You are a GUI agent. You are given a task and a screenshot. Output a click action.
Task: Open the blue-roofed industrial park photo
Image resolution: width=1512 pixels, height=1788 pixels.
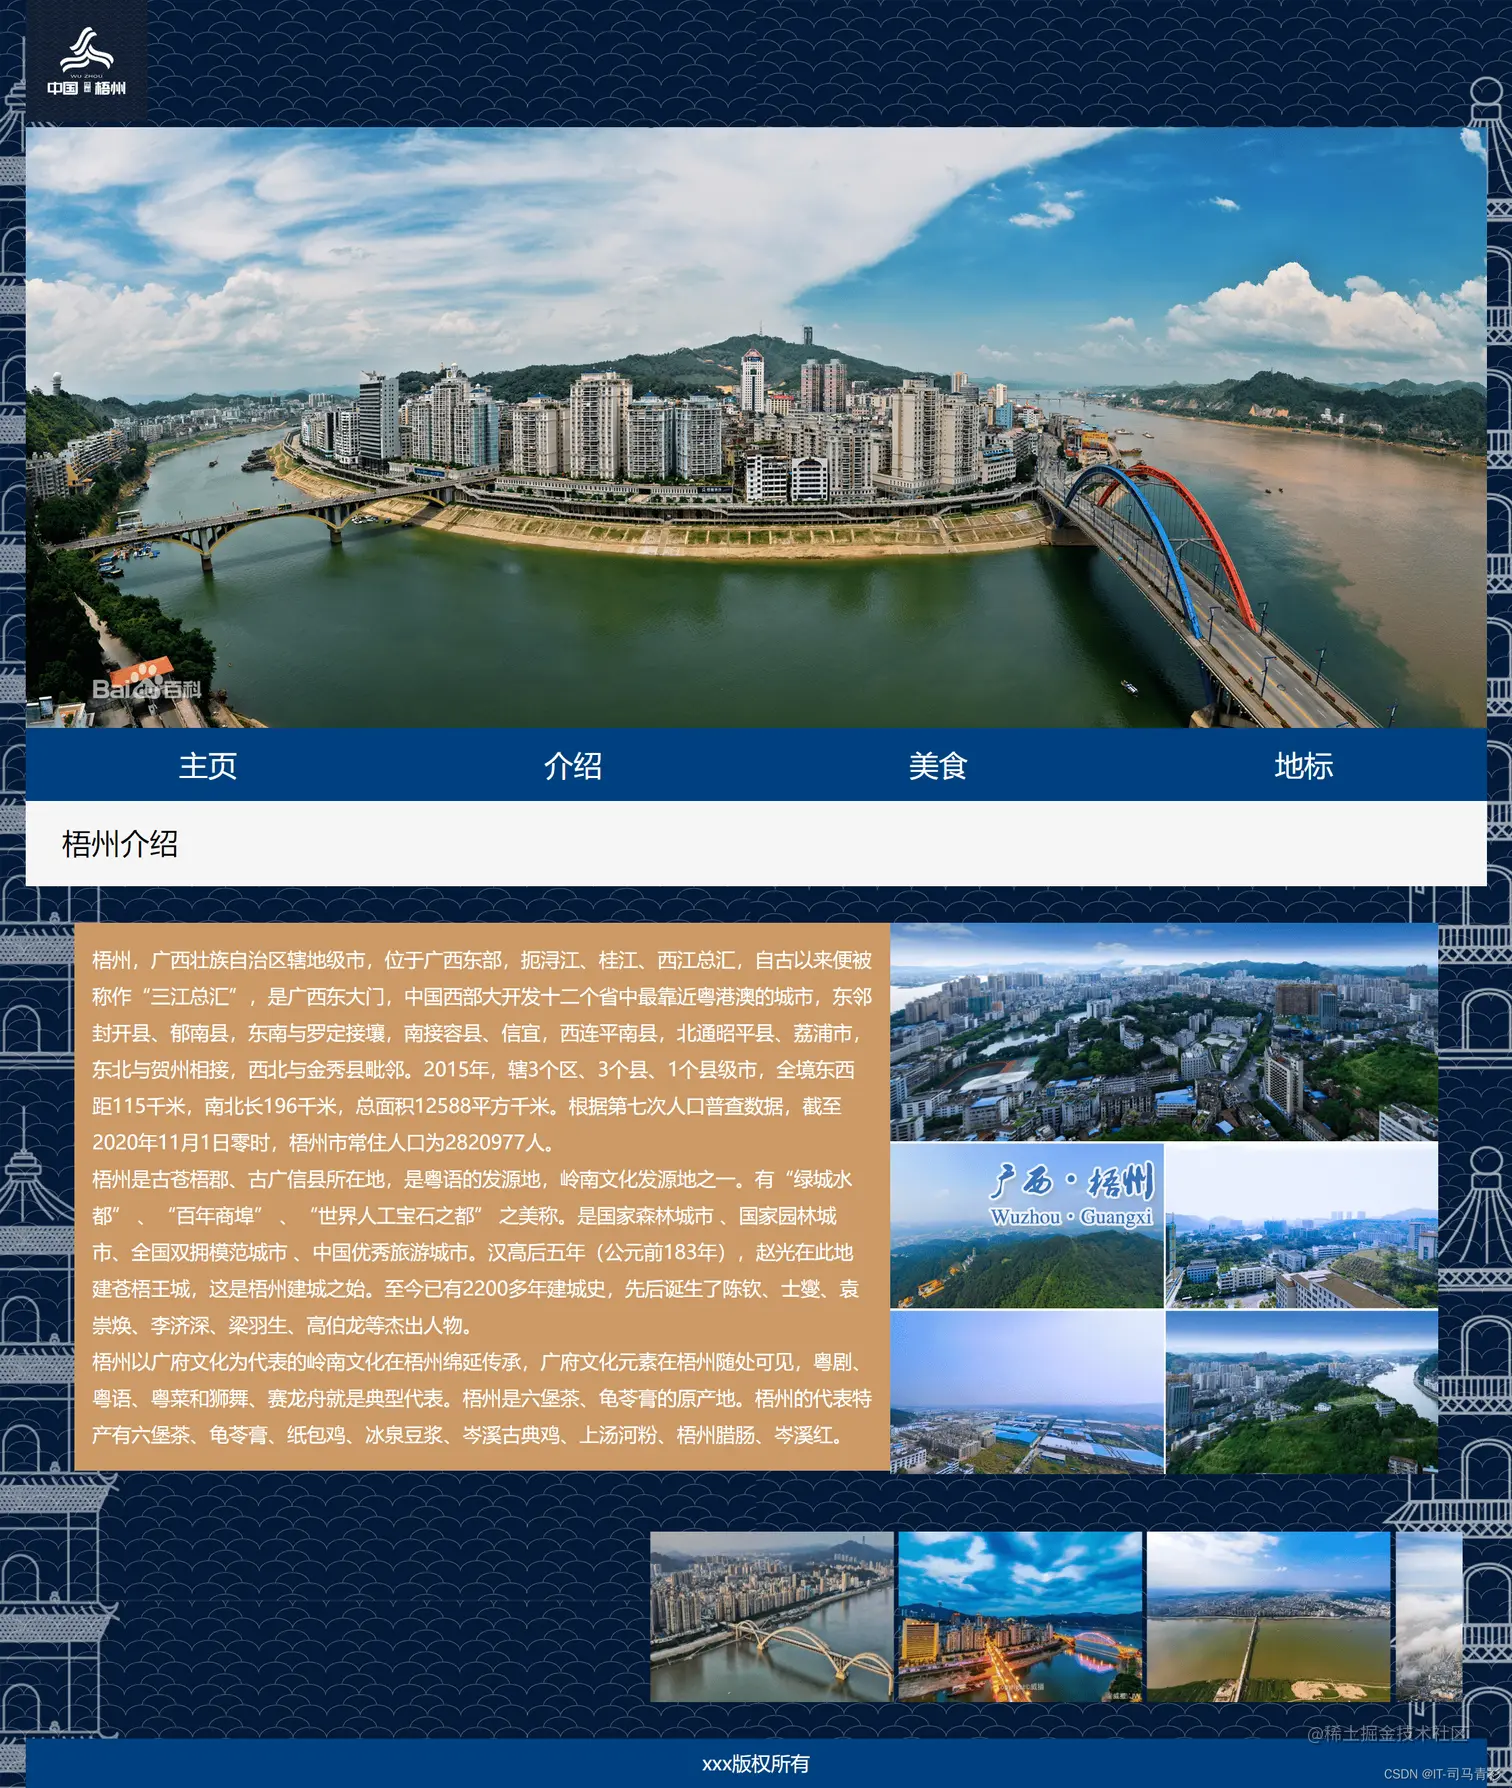[x=1027, y=1392]
